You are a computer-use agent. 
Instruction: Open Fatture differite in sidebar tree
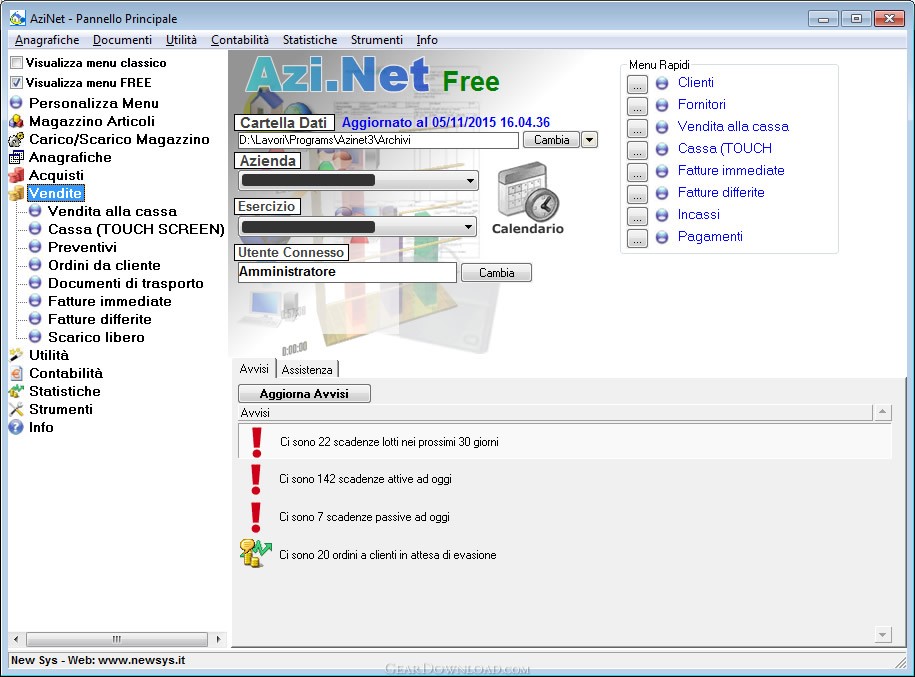point(100,320)
